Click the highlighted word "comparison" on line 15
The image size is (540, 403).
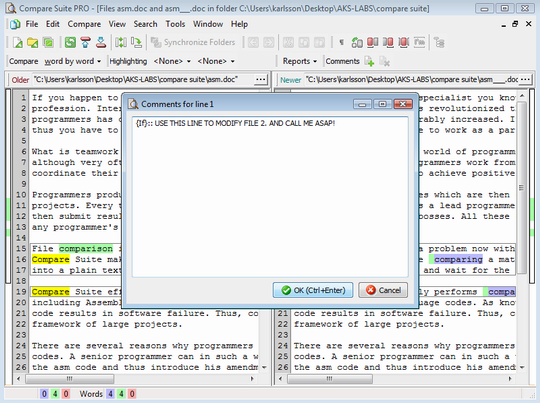tap(86, 248)
